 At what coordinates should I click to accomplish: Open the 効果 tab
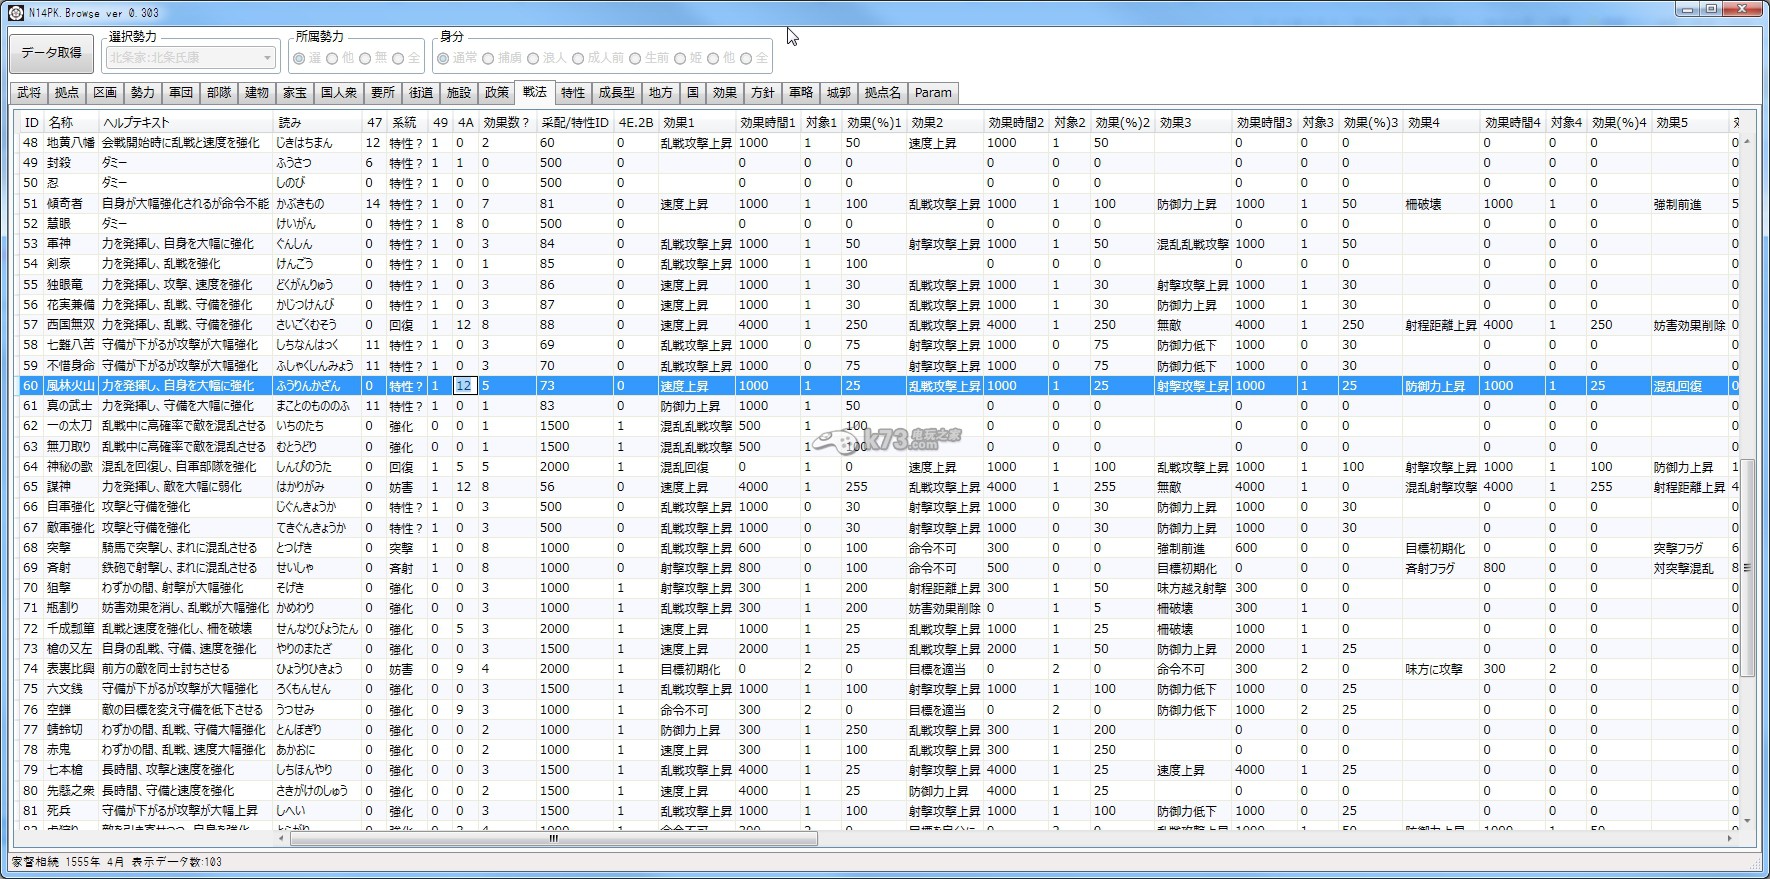[x=725, y=93]
